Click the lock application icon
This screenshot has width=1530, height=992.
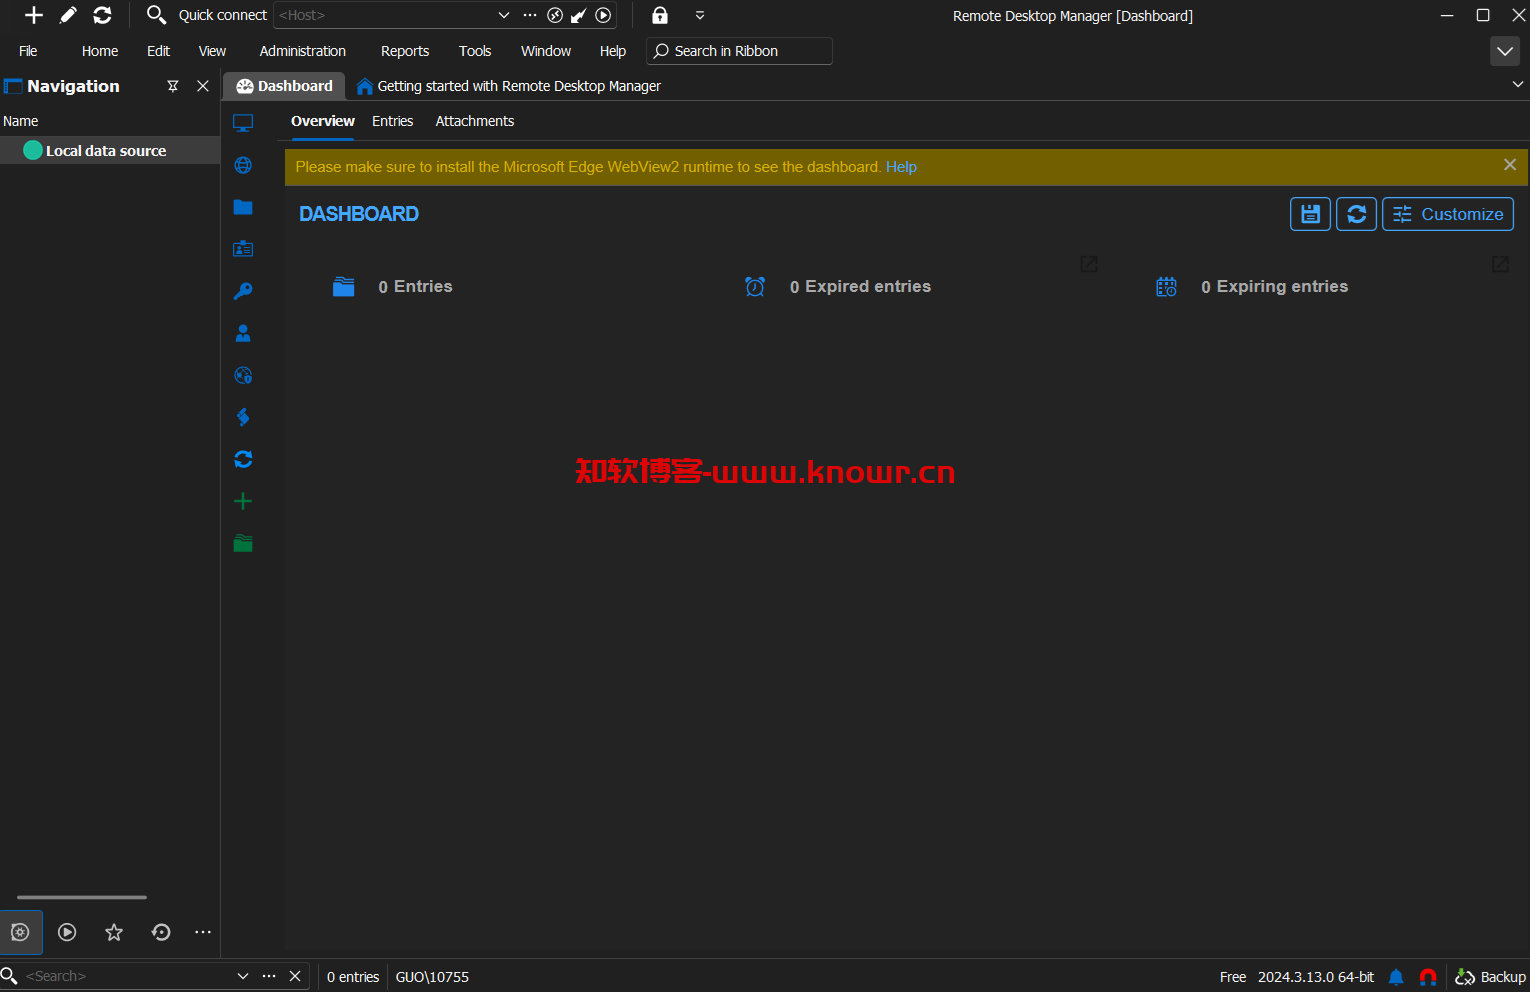click(x=660, y=15)
